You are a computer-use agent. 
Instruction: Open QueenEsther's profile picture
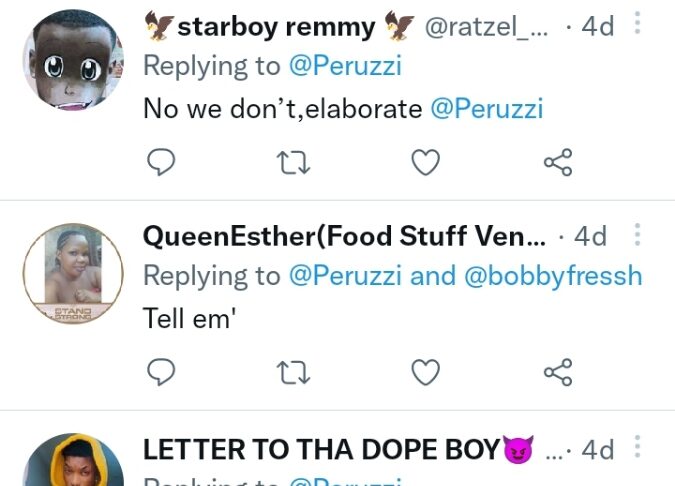[x=73, y=272]
